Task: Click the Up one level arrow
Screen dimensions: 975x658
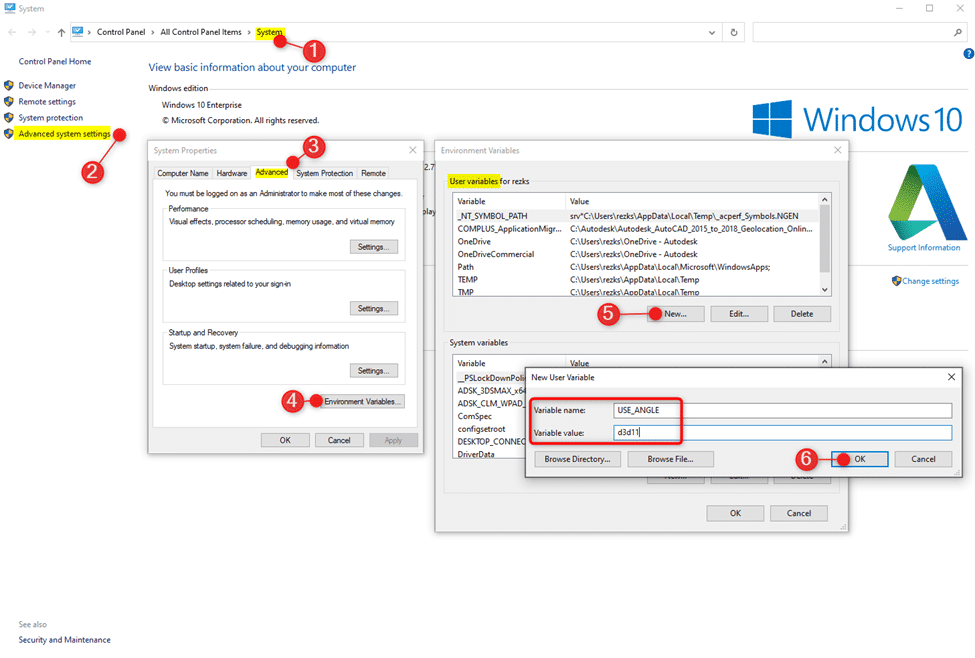Action: point(61,32)
